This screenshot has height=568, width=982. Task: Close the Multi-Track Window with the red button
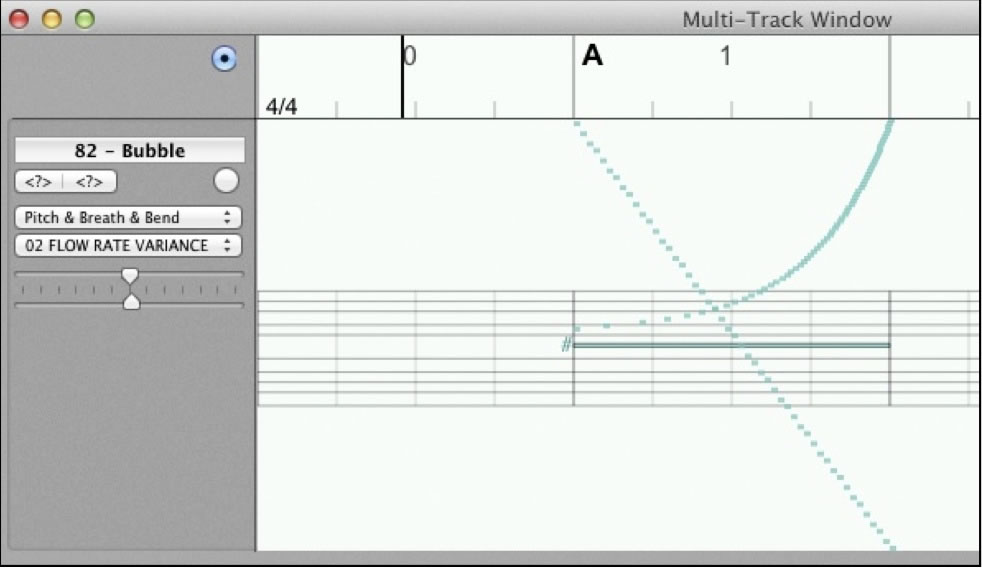click(19, 19)
